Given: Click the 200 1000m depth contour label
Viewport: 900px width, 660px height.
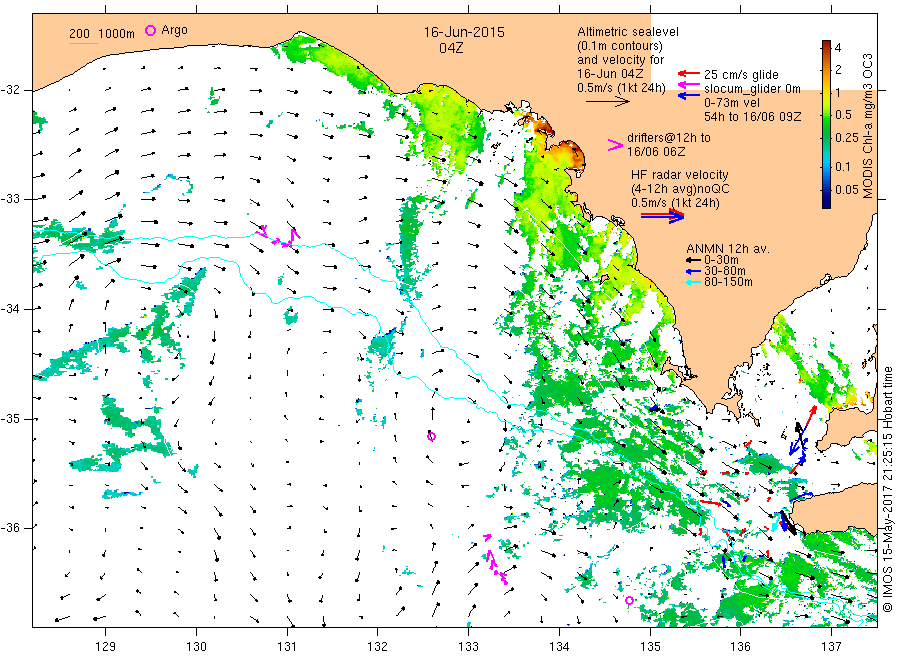Looking at the screenshot, I should [x=102, y=34].
